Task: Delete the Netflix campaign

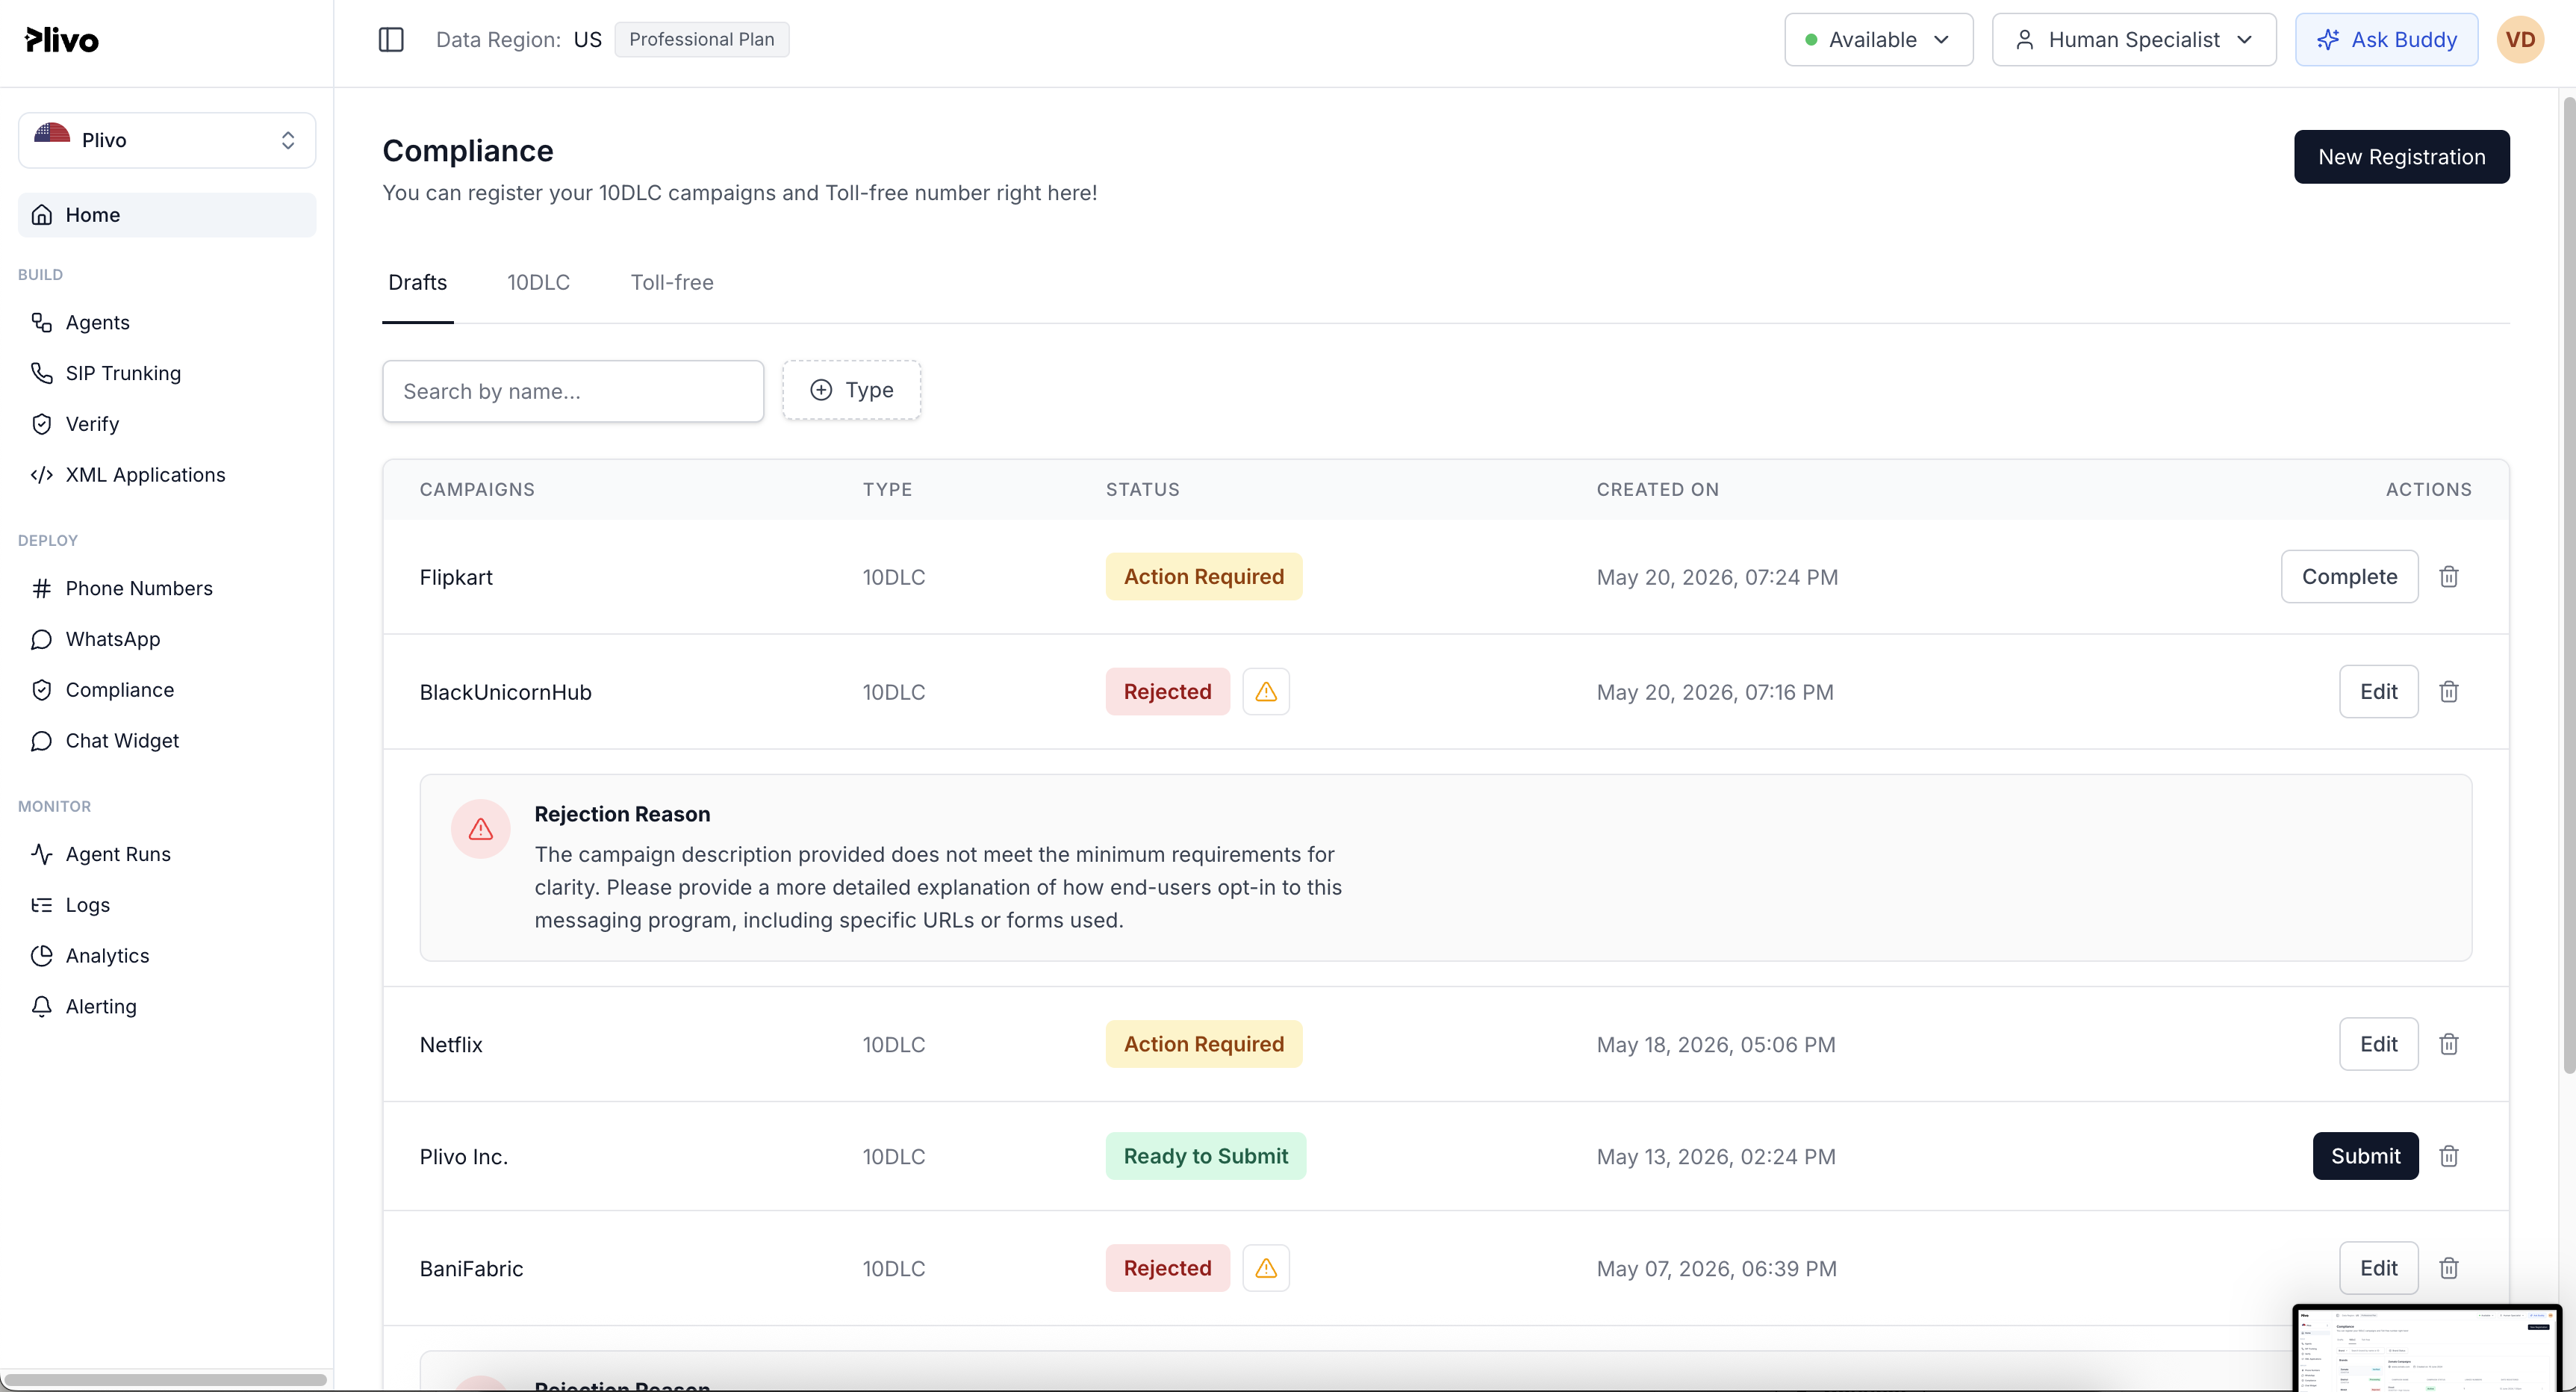Action: tap(2448, 1044)
